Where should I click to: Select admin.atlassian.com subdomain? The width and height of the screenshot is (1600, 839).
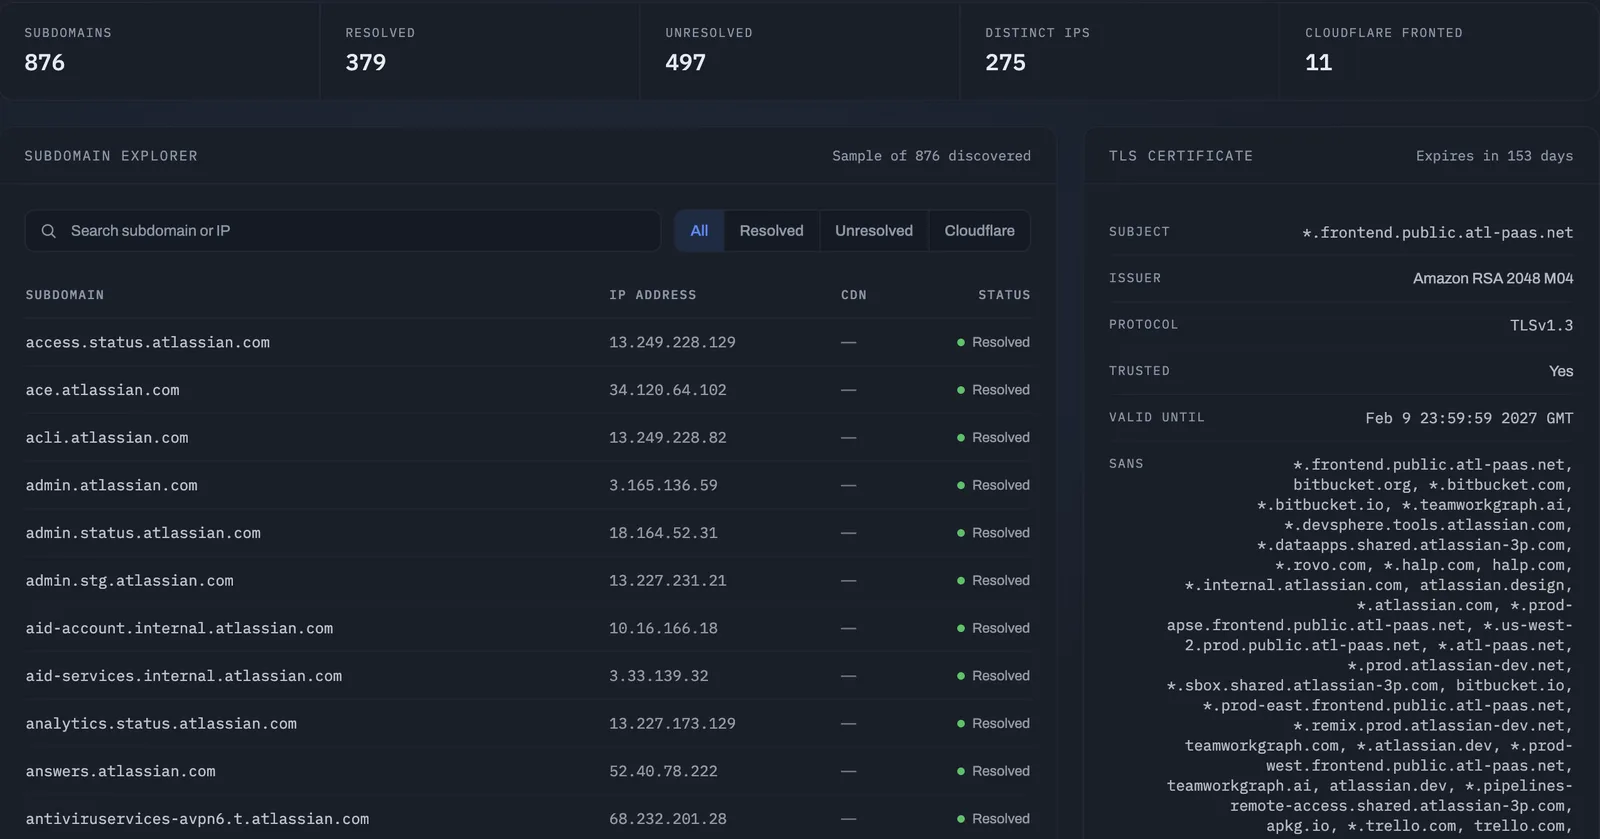click(x=112, y=485)
